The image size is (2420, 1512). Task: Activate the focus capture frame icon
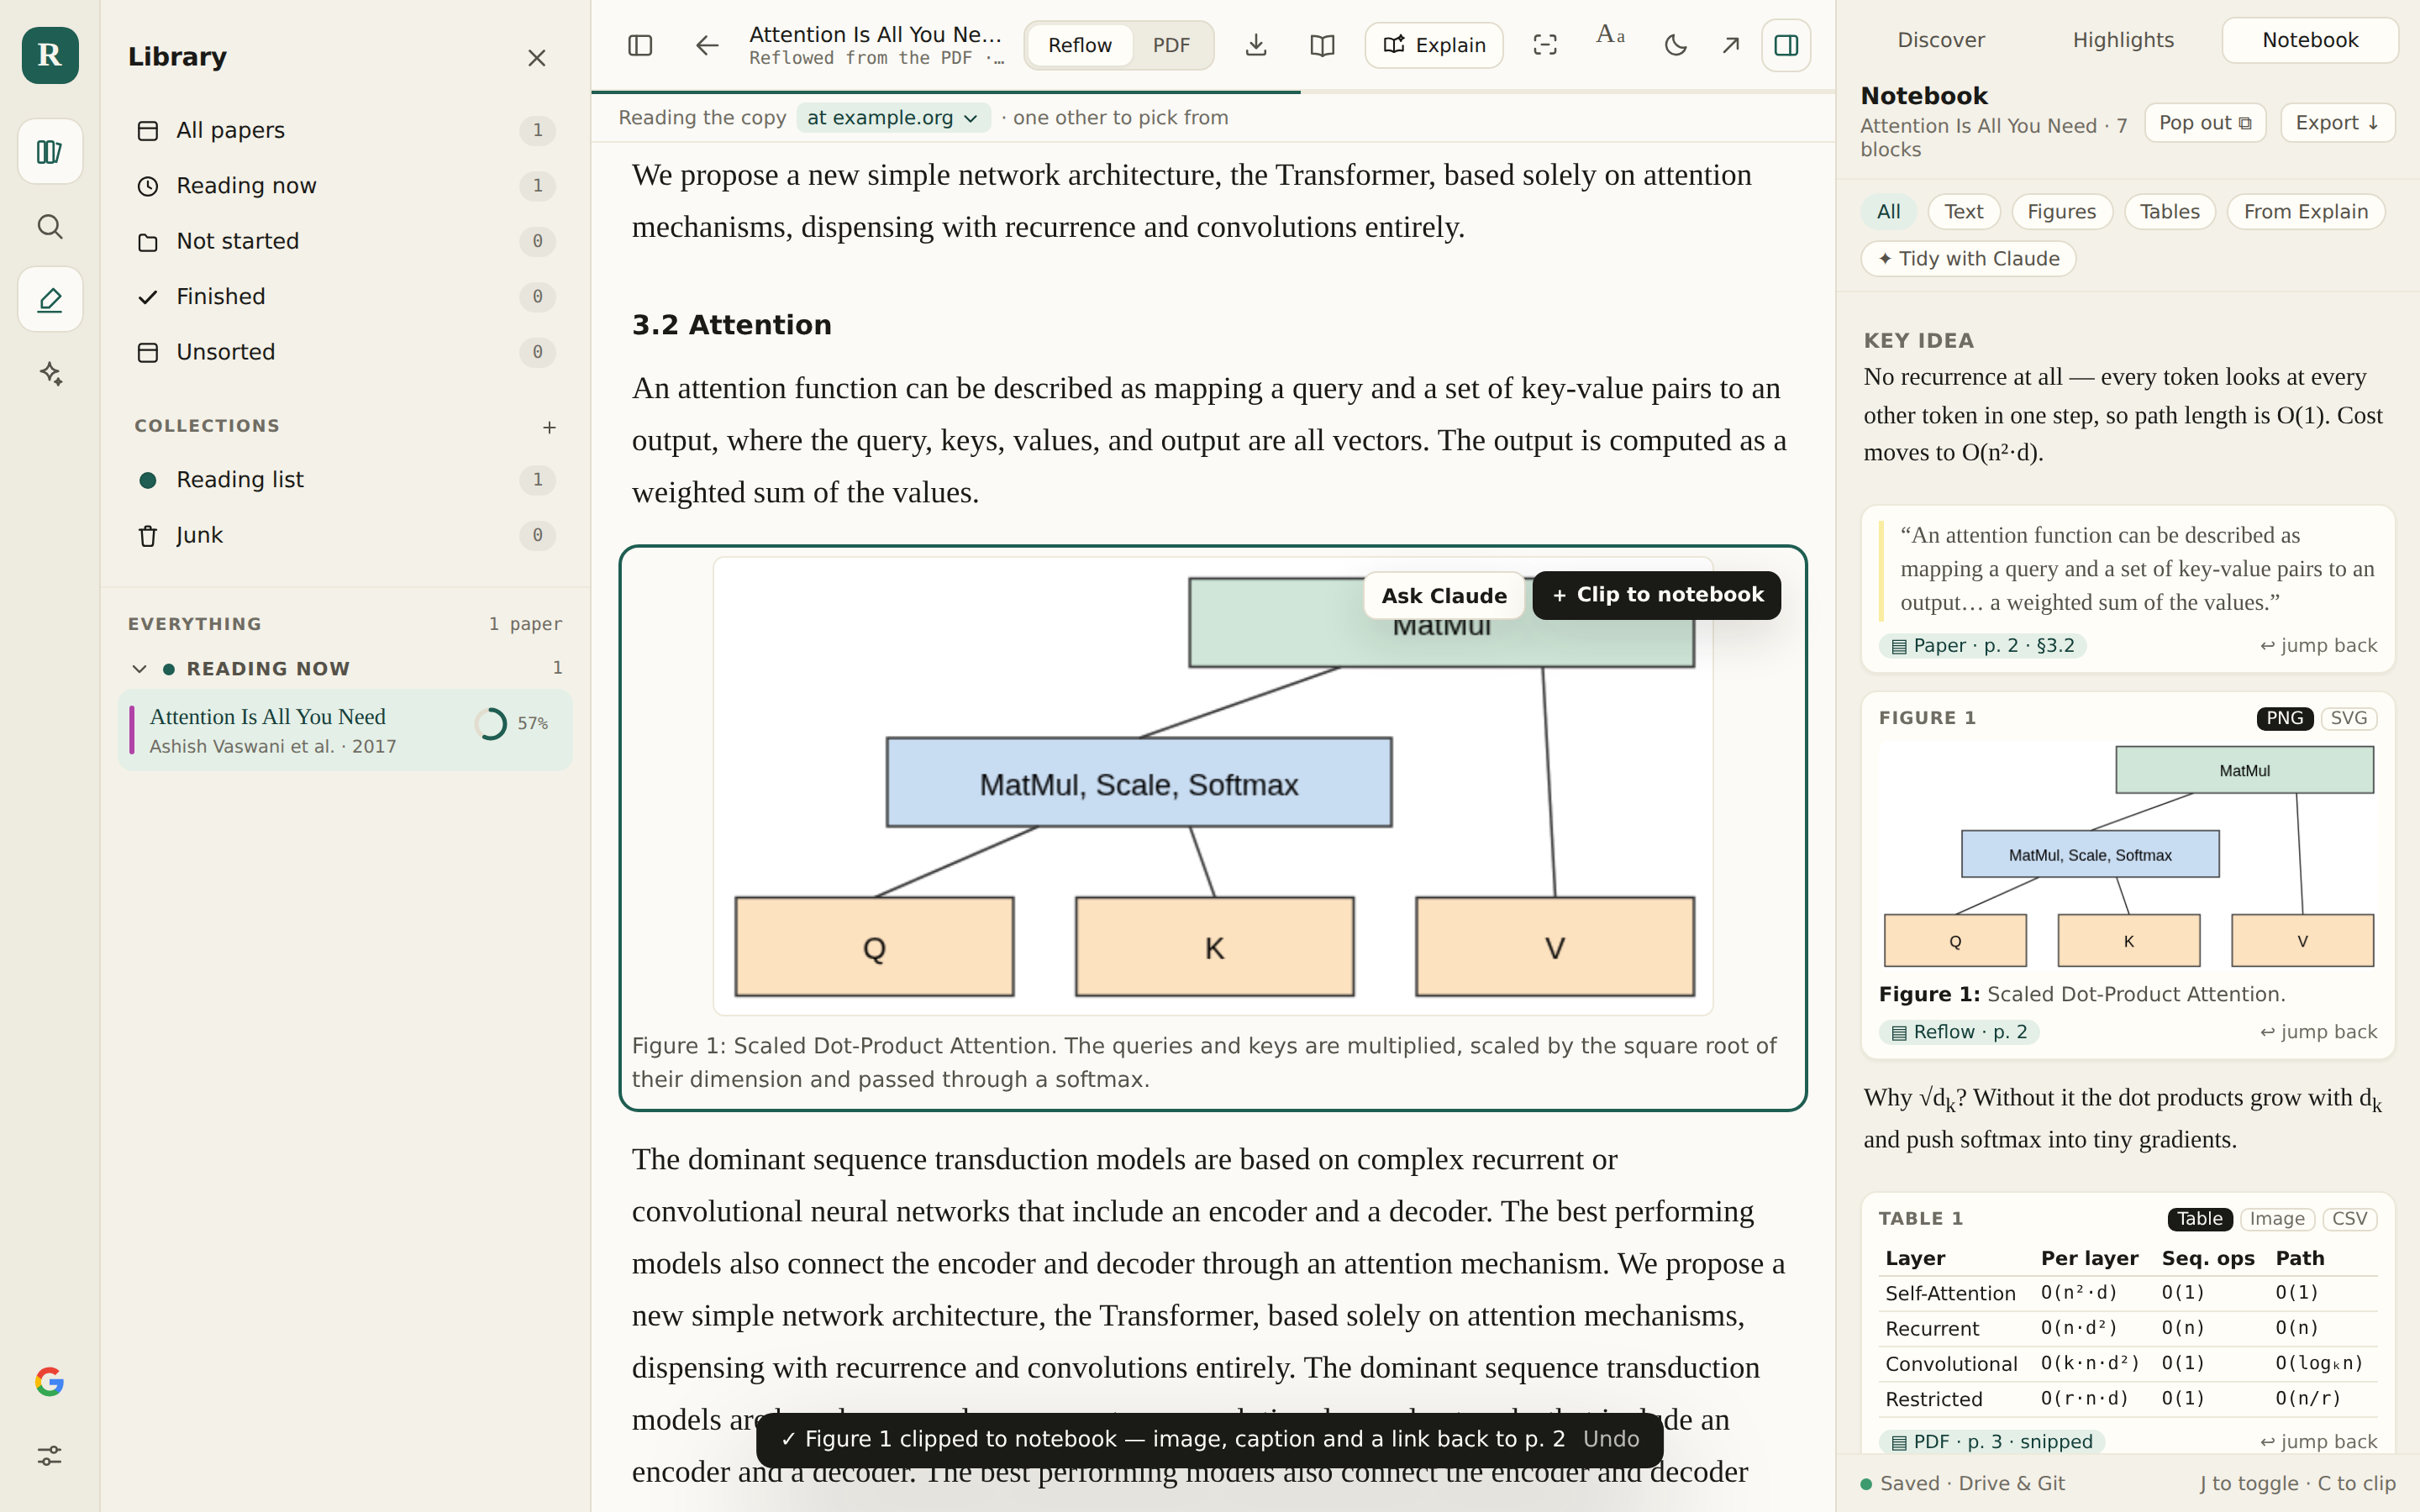(x=1545, y=45)
